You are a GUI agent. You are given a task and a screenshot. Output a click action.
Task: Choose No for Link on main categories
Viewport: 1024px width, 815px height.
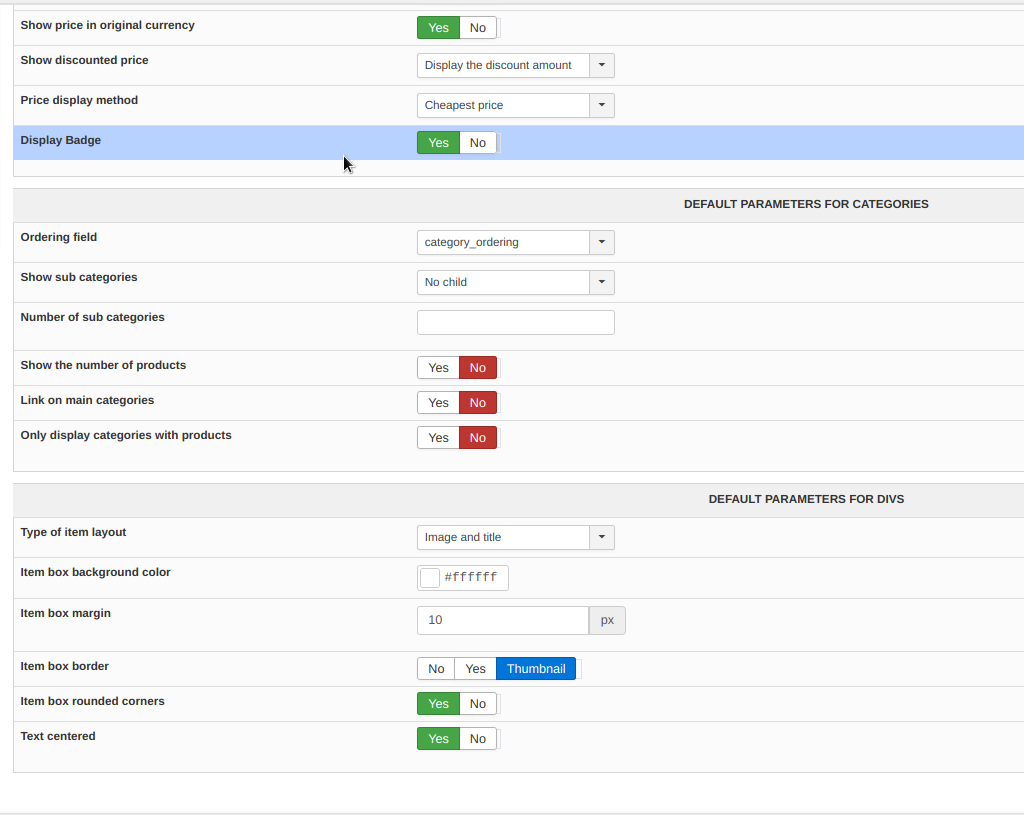[478, 402]
